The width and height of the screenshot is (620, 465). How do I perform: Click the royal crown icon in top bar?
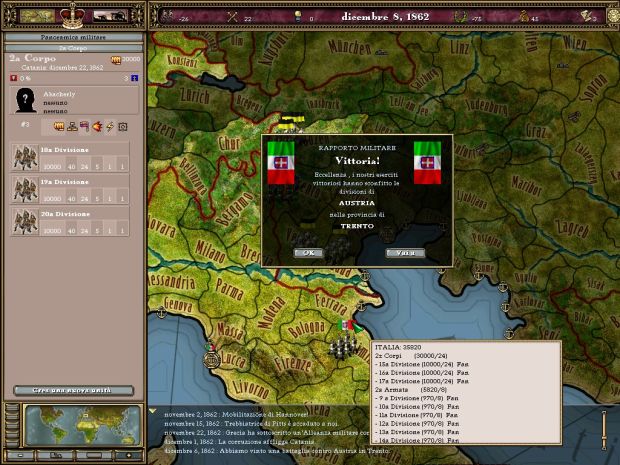coord(72,16)
